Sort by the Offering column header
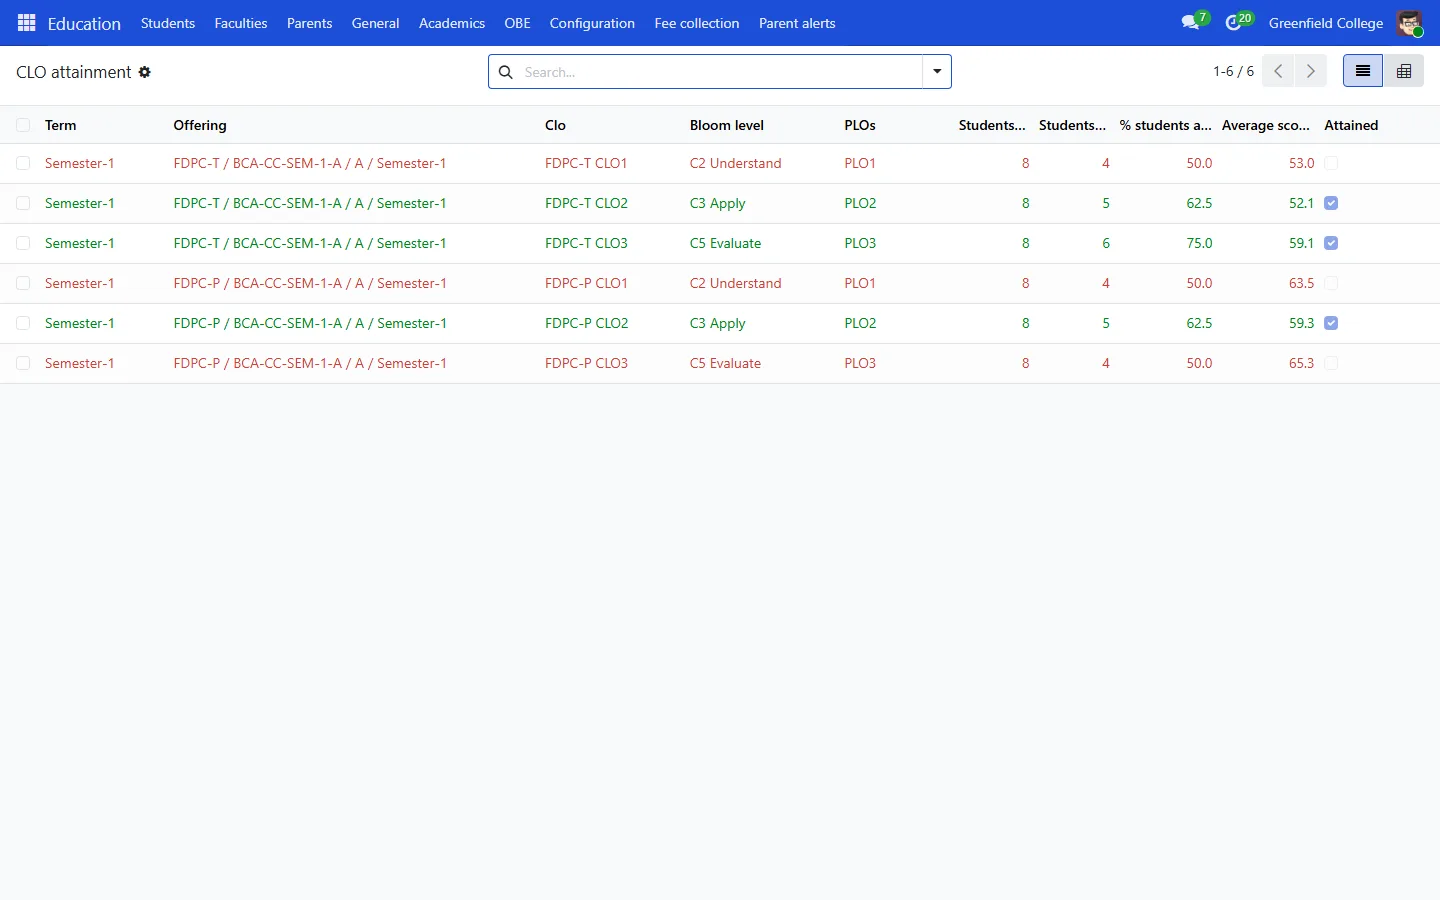The image size is (1440, 900). pyautogui.click(x=200, y=125)
